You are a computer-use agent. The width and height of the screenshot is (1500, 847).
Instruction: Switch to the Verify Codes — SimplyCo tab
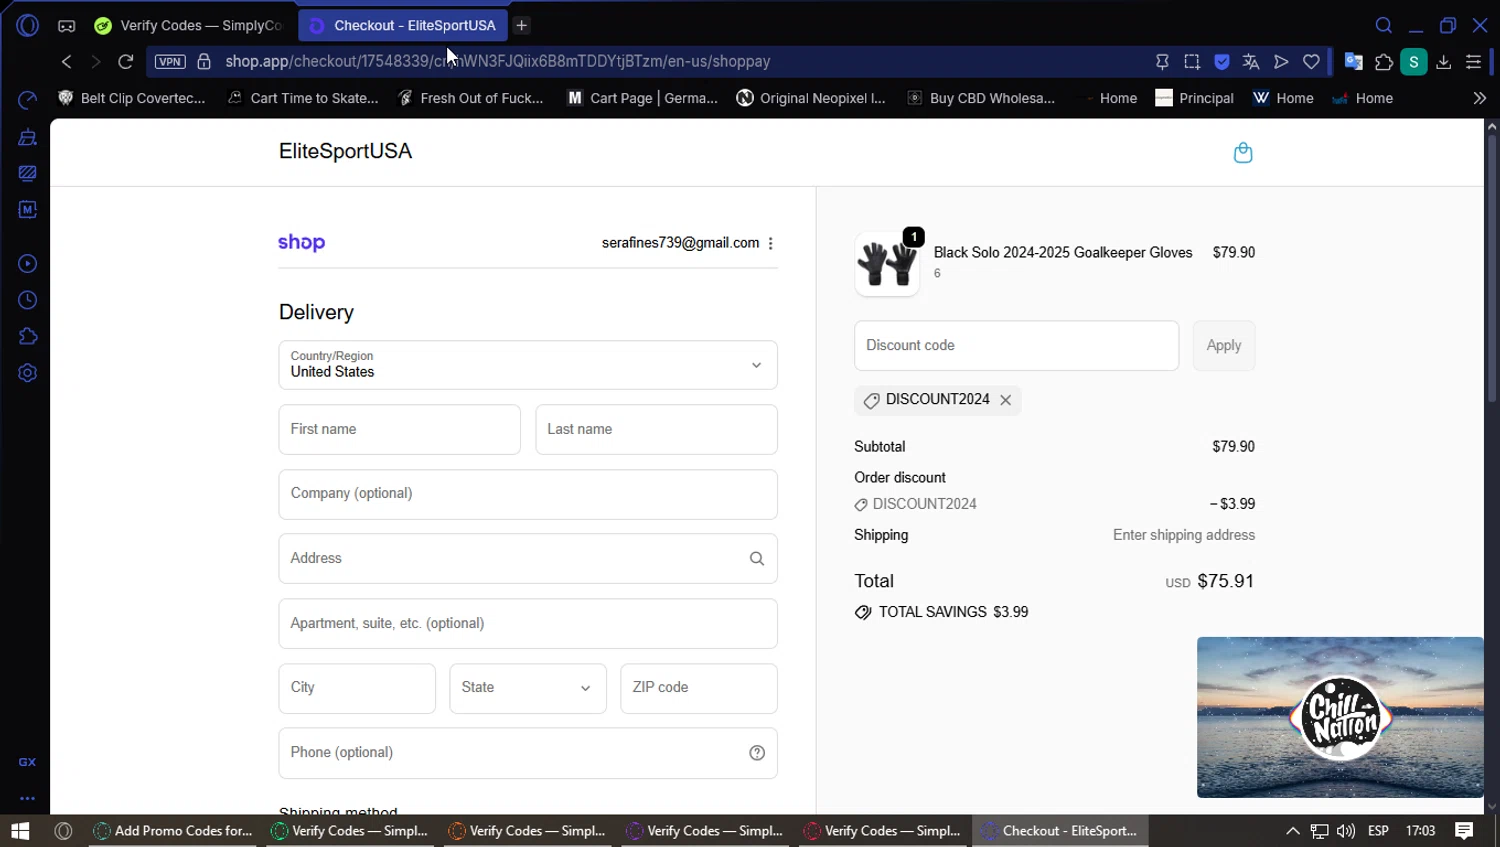188,25
